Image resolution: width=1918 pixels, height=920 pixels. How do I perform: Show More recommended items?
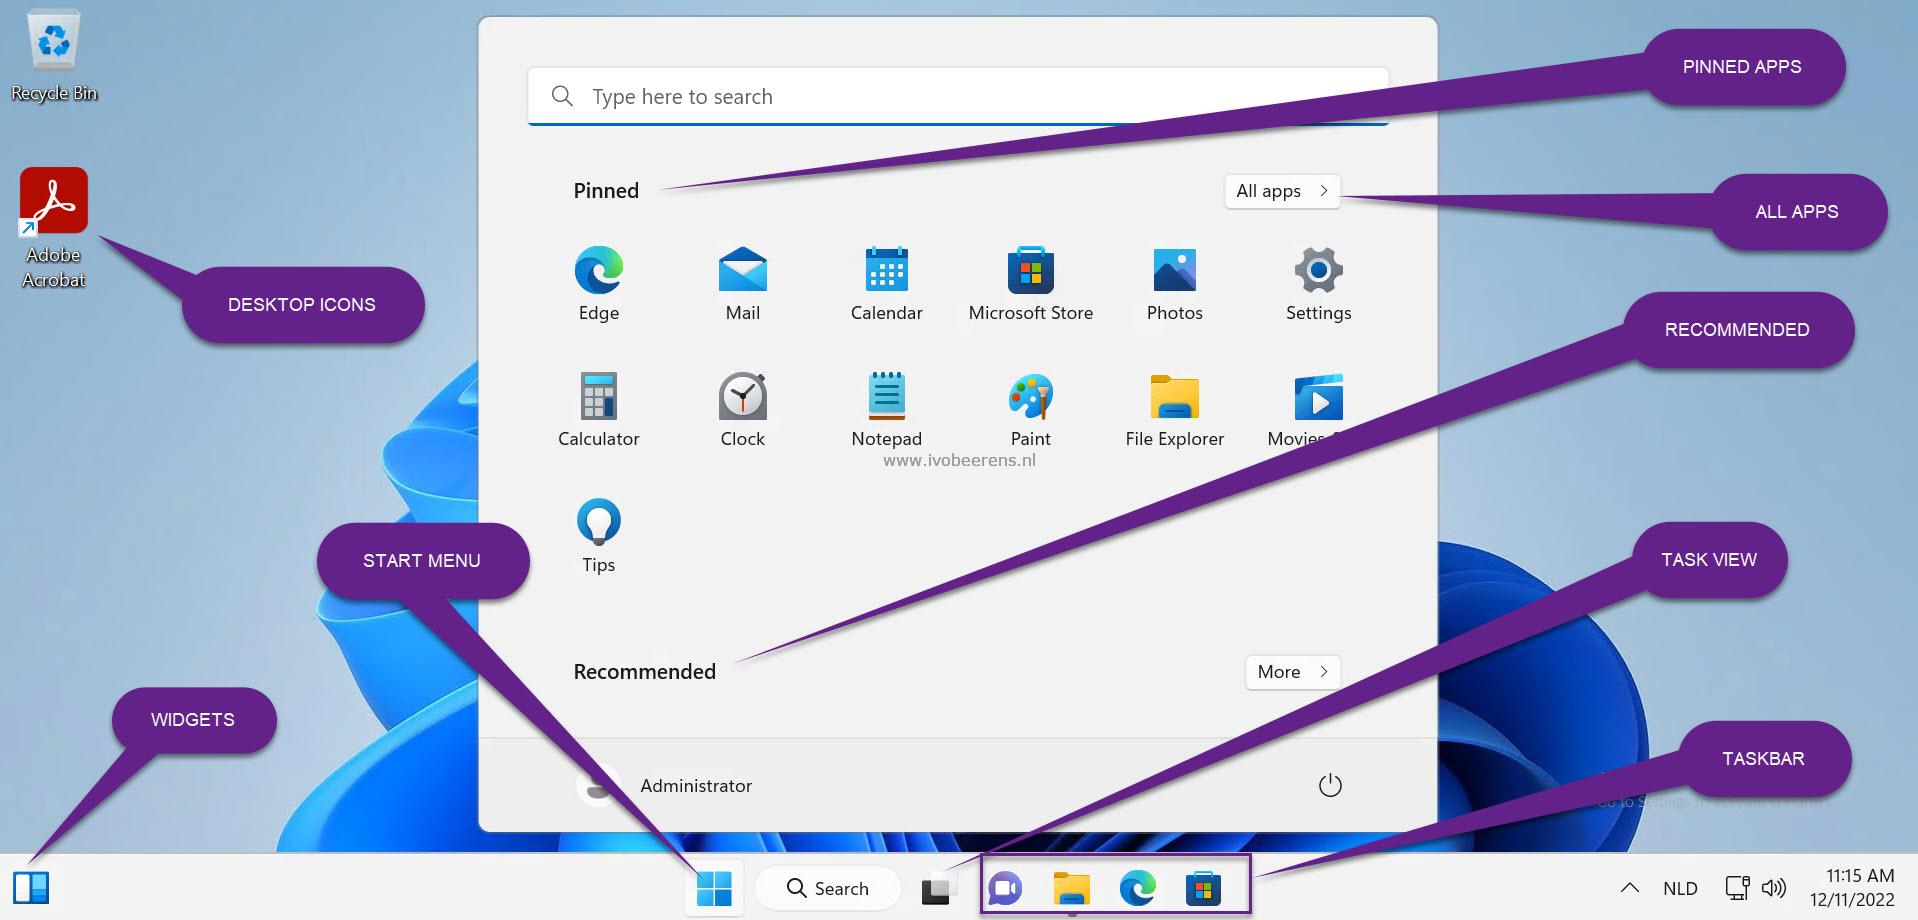1293,672
